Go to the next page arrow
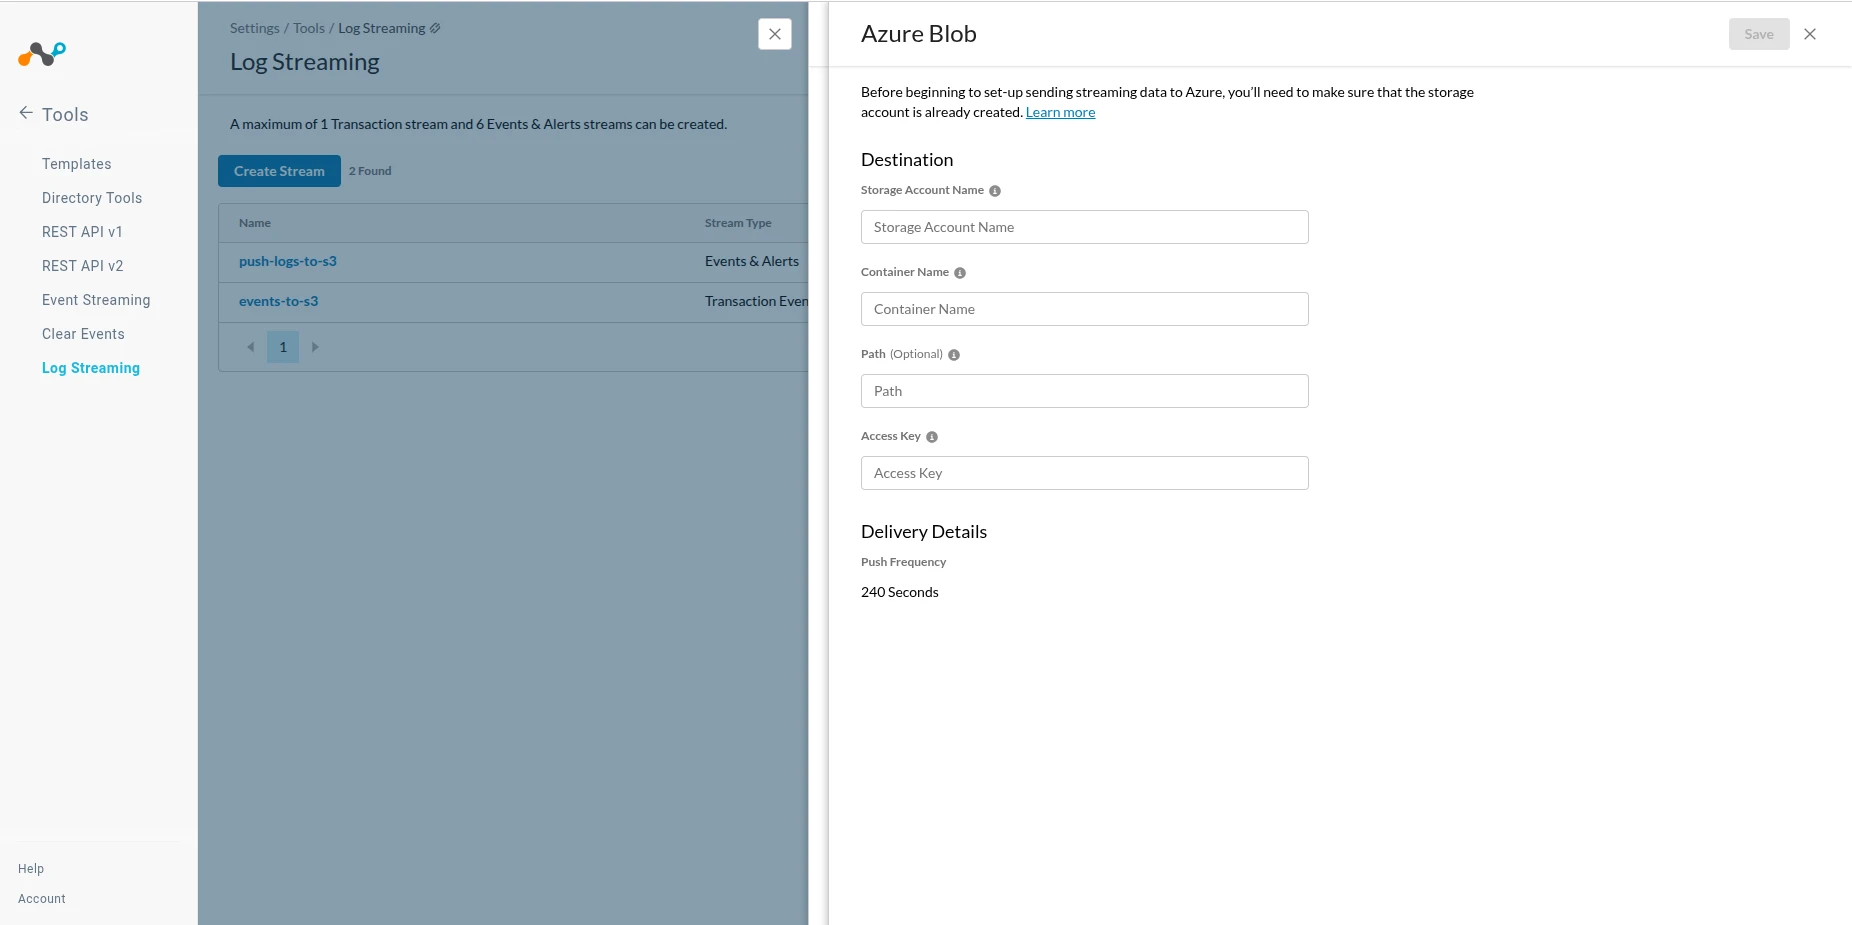Viewport: 1852px width, 925px height. point(315,347)
